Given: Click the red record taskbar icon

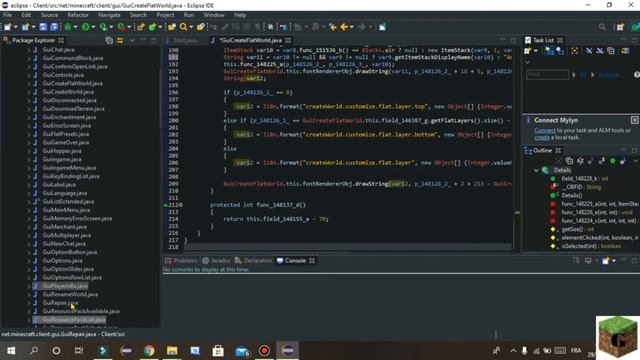Looking at the screenshot, I should click(x=264, y=351).
